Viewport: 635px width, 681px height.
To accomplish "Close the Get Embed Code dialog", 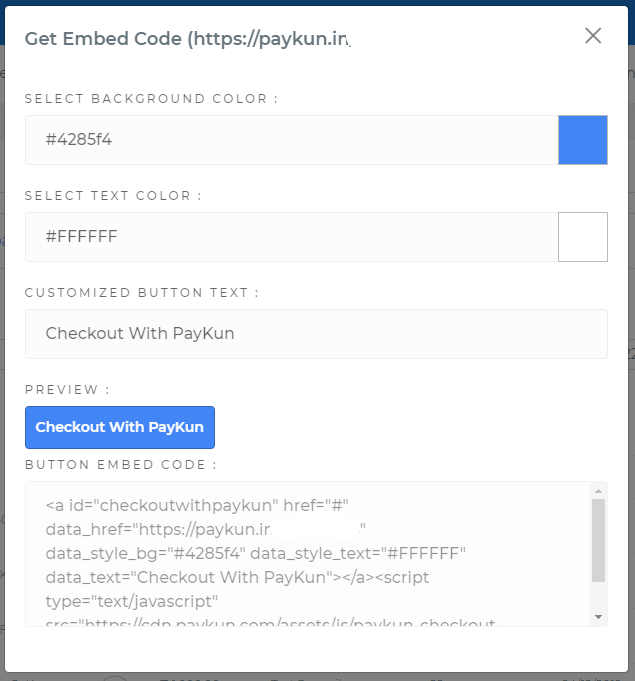I will [593, 36].
